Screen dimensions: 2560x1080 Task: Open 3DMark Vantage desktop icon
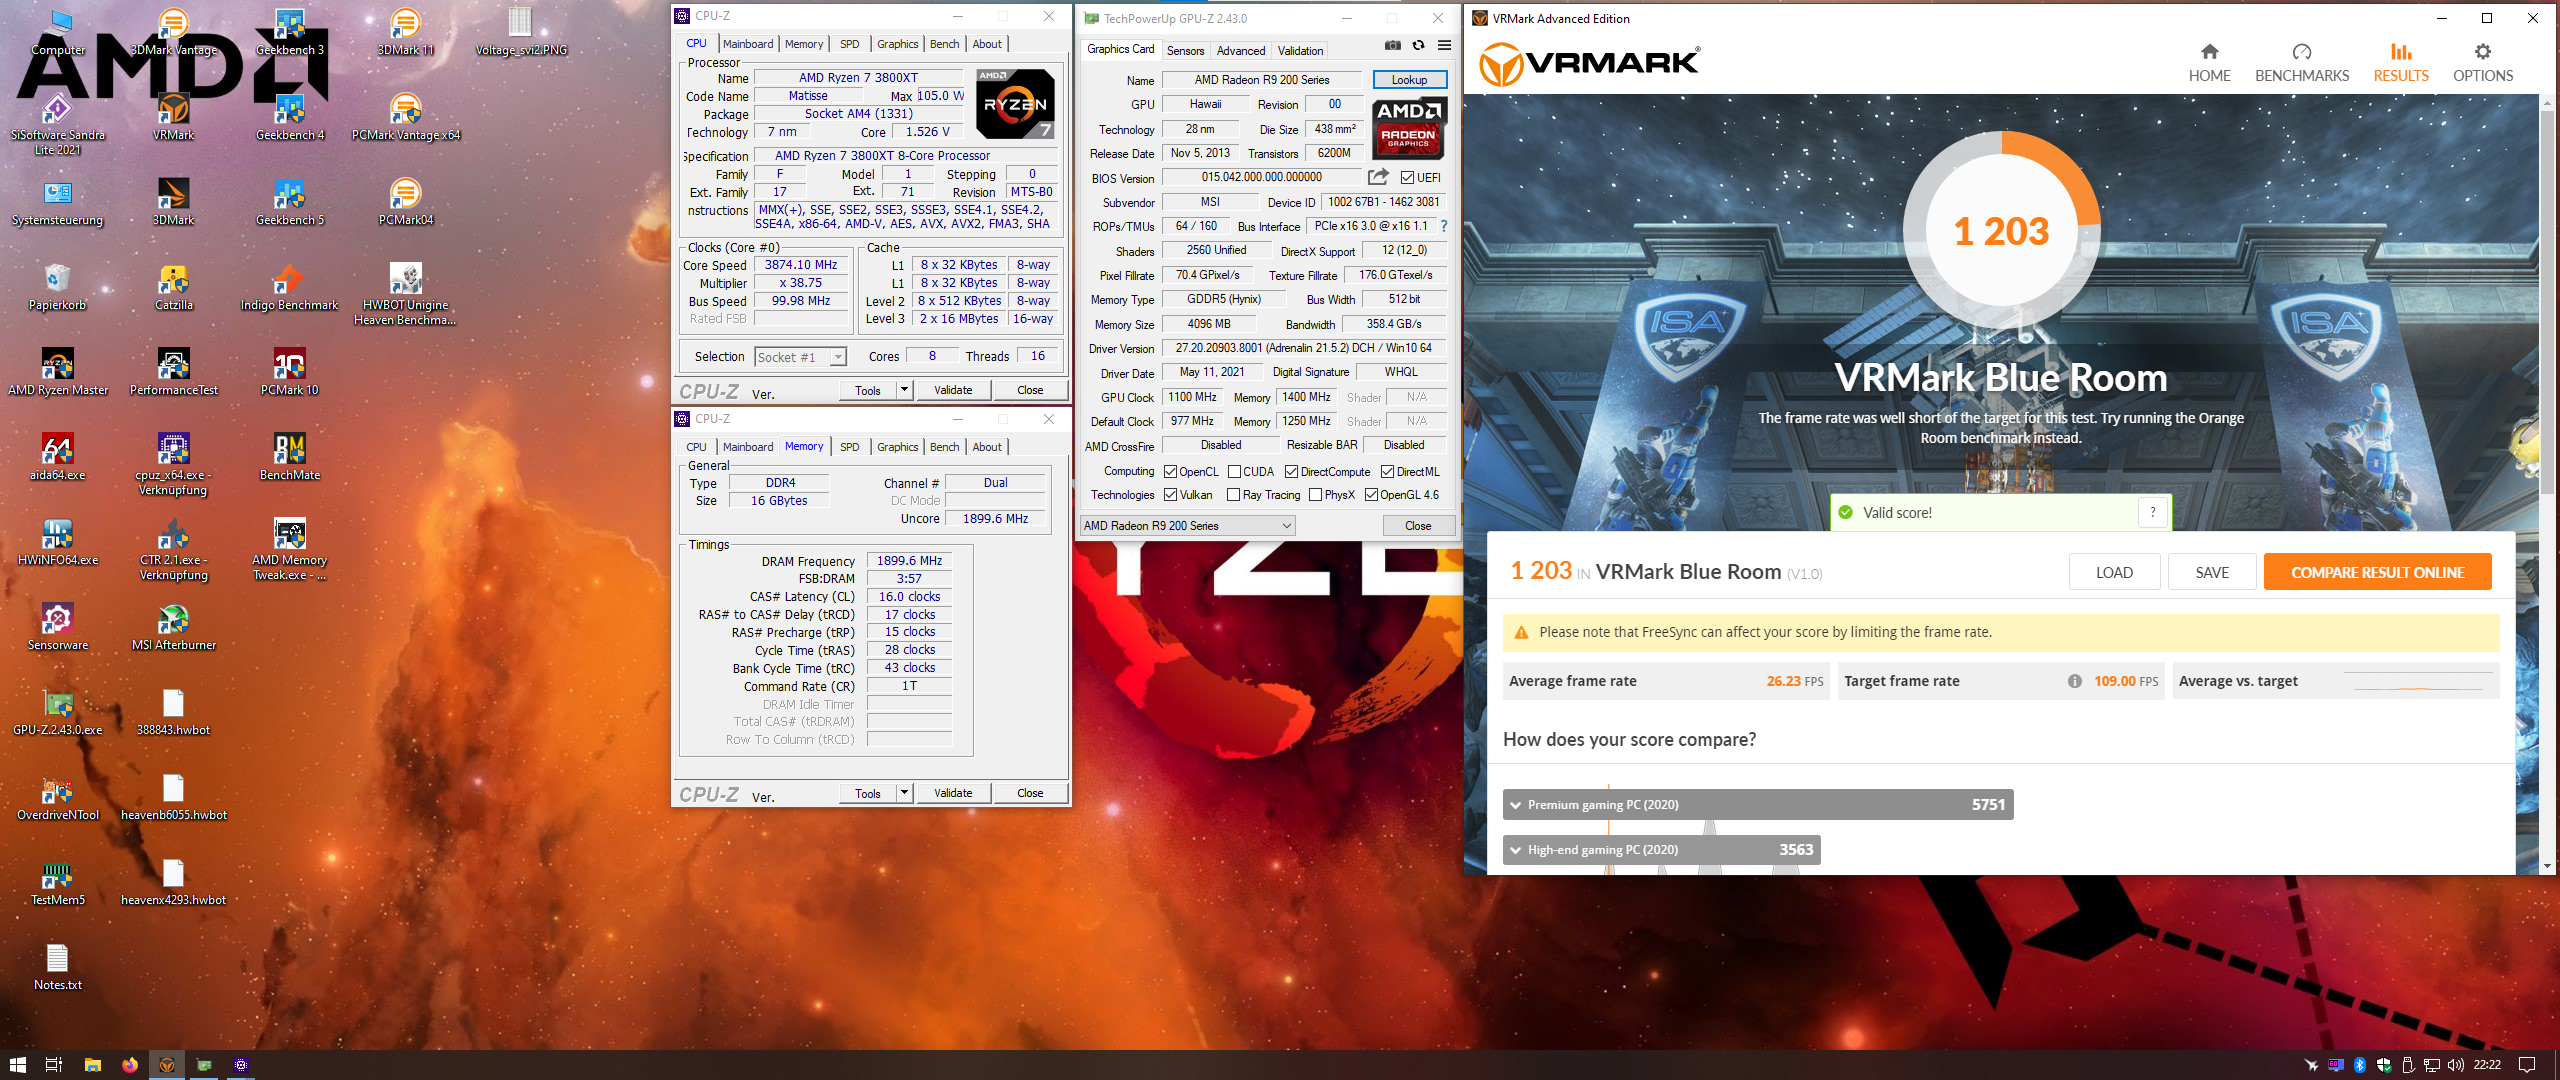tap(174, 32)
